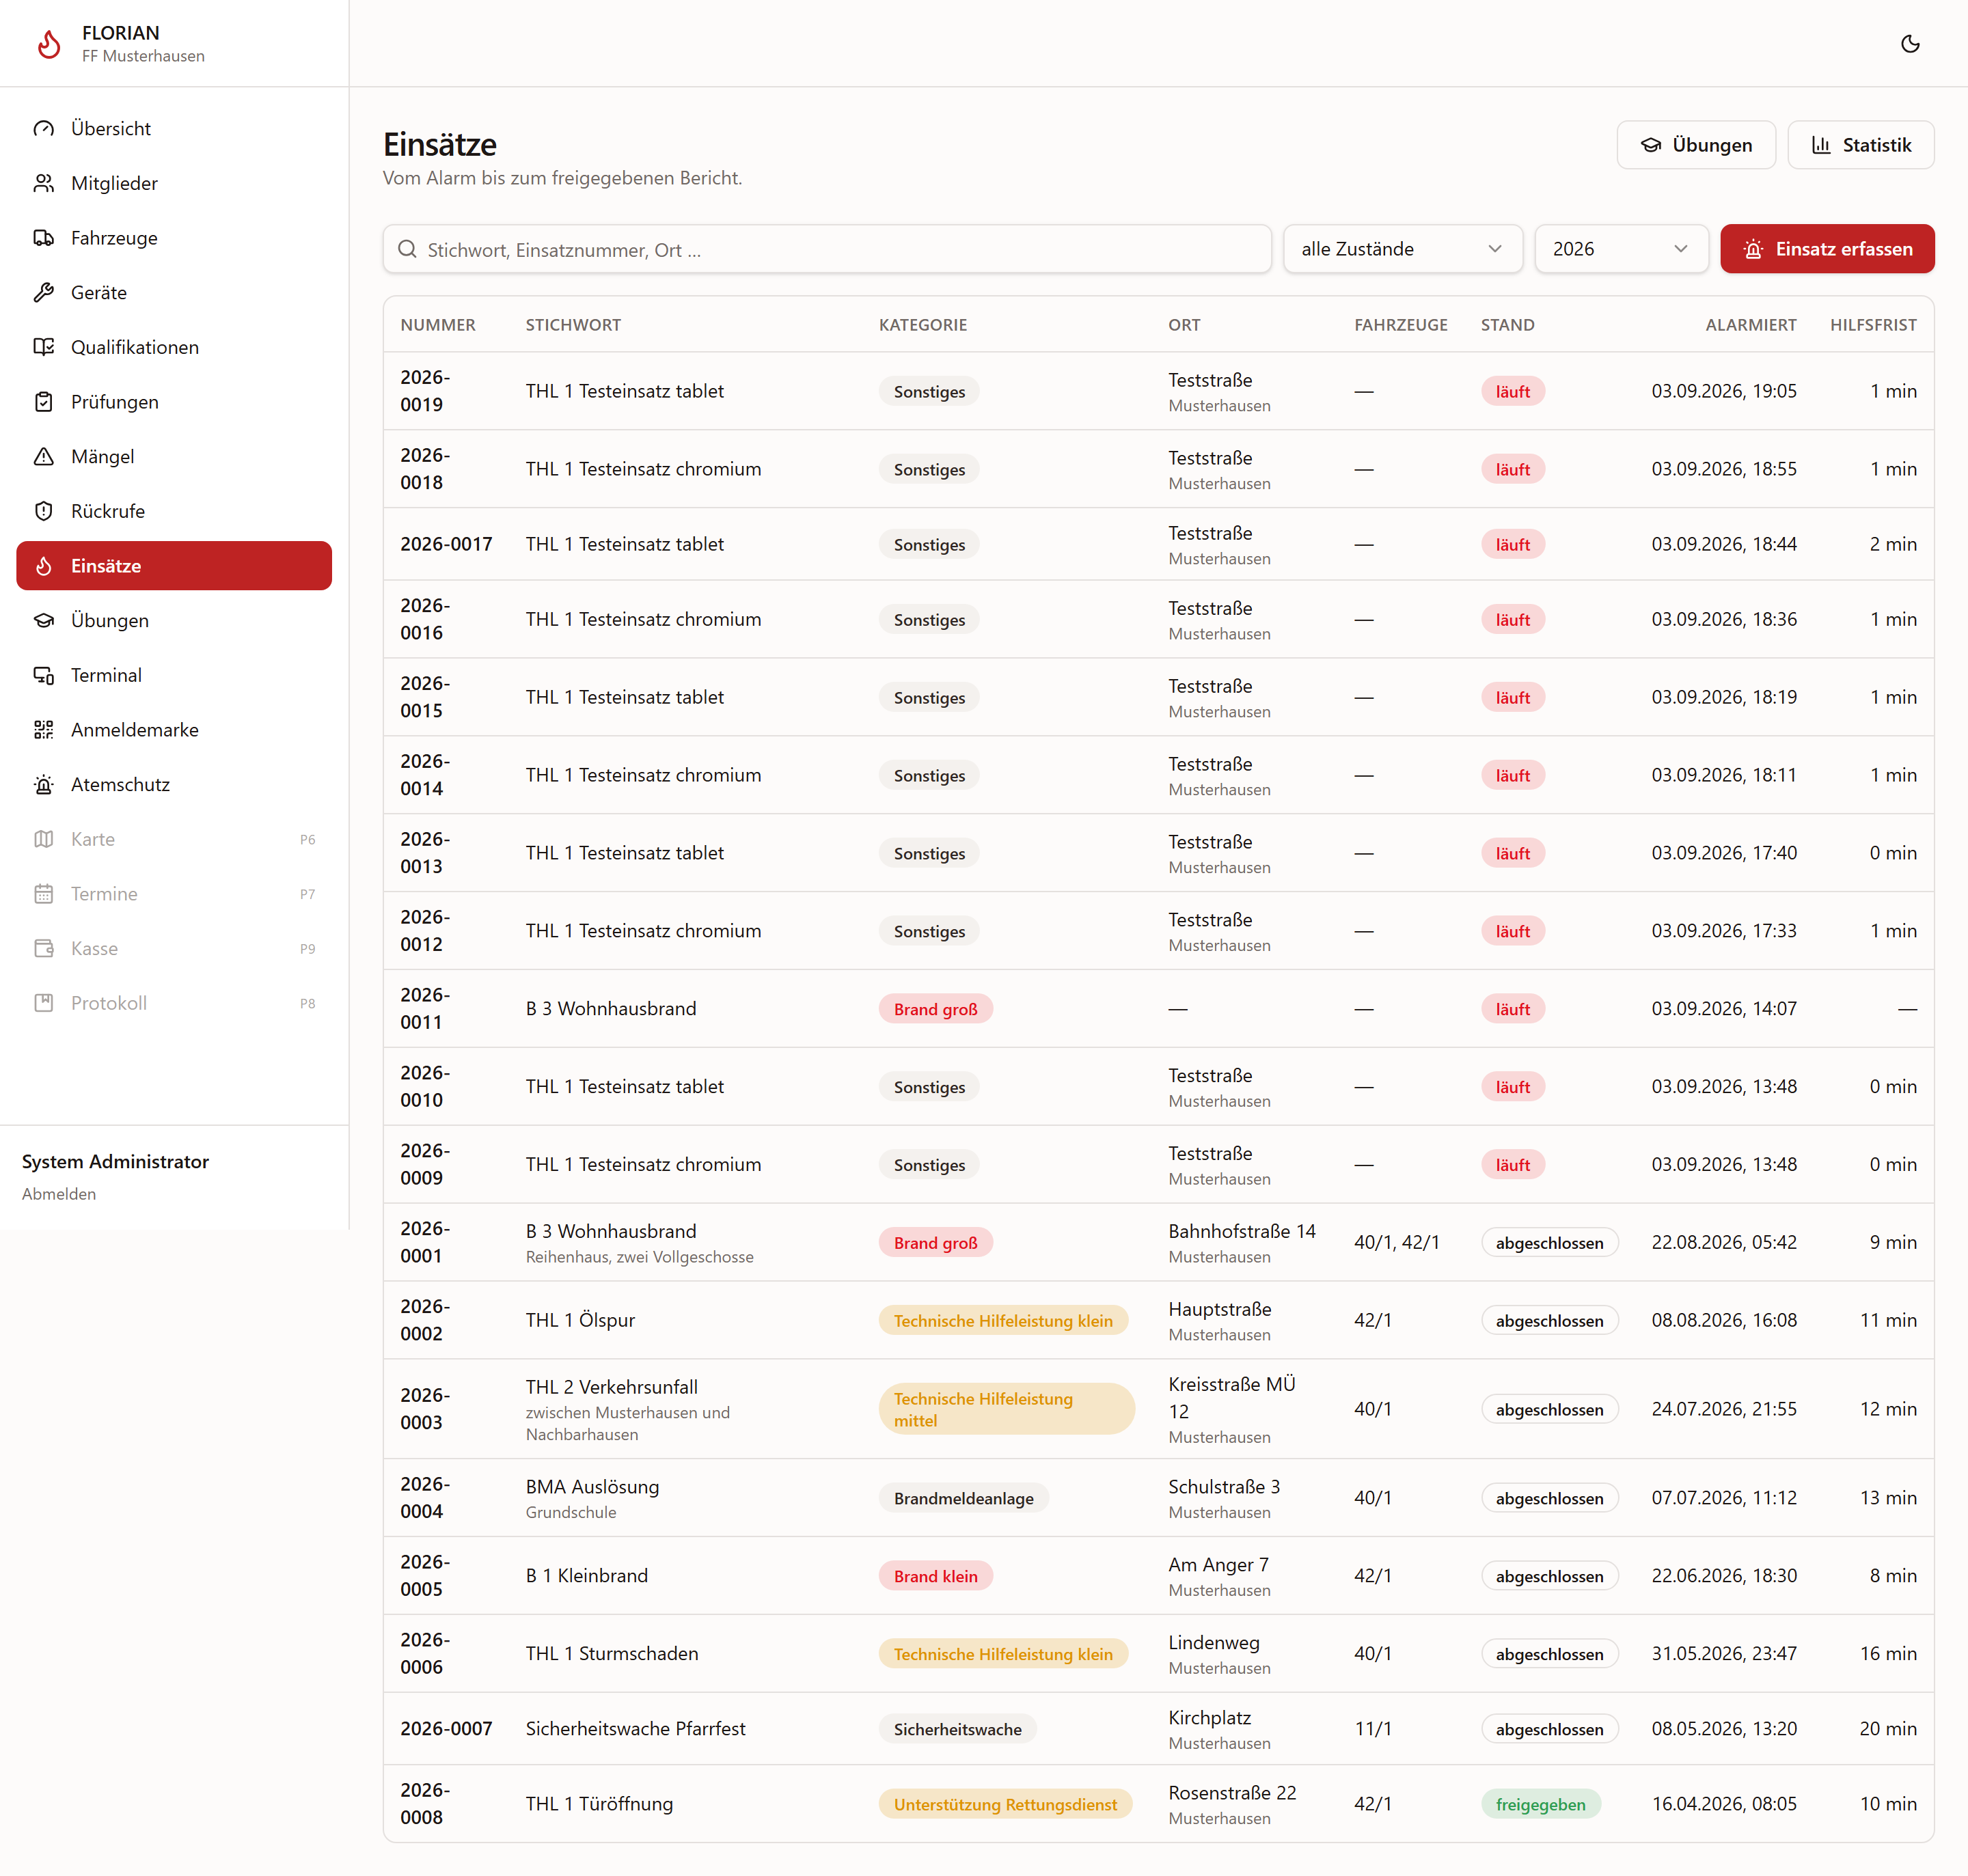Open Übersicht via its gauge icon

[x=44, y=129]
